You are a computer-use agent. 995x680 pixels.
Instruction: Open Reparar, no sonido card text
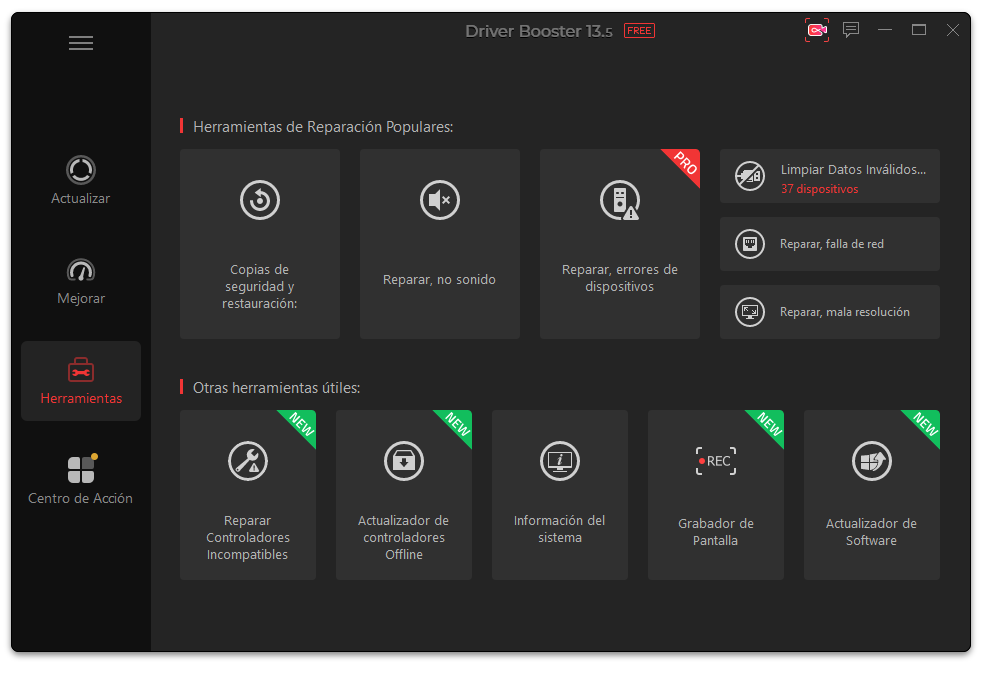coord(439,280)
